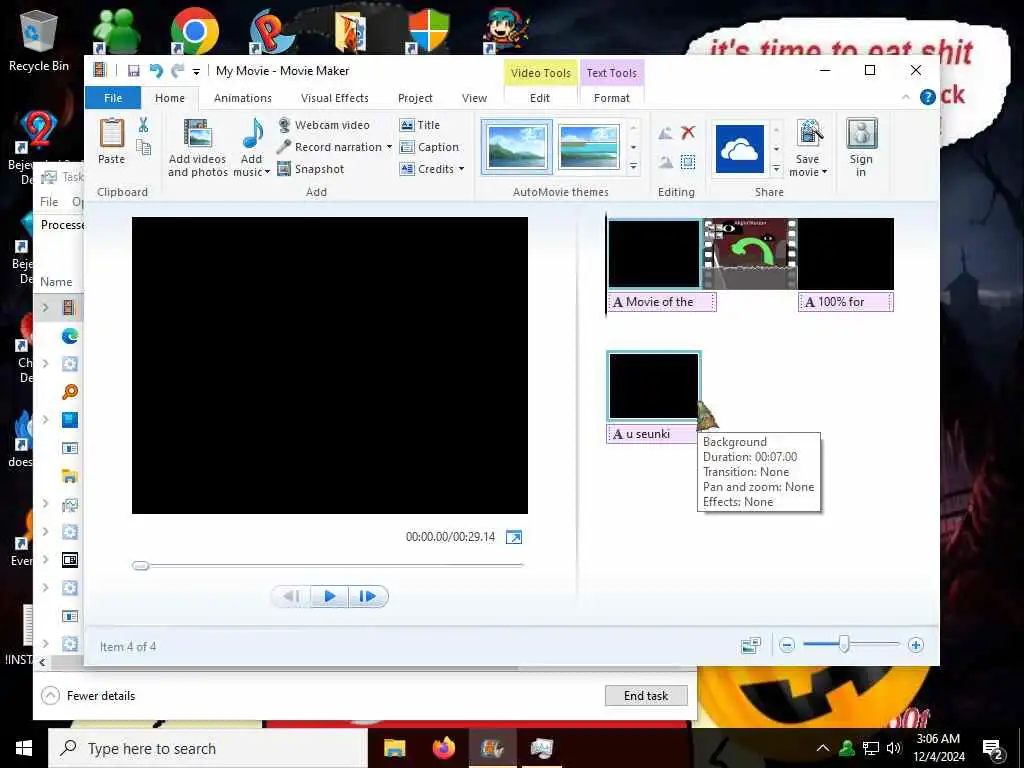This screenshot has height=768, width=1024.
Task: Click Add videos and photos
Action: pos(197,148)
